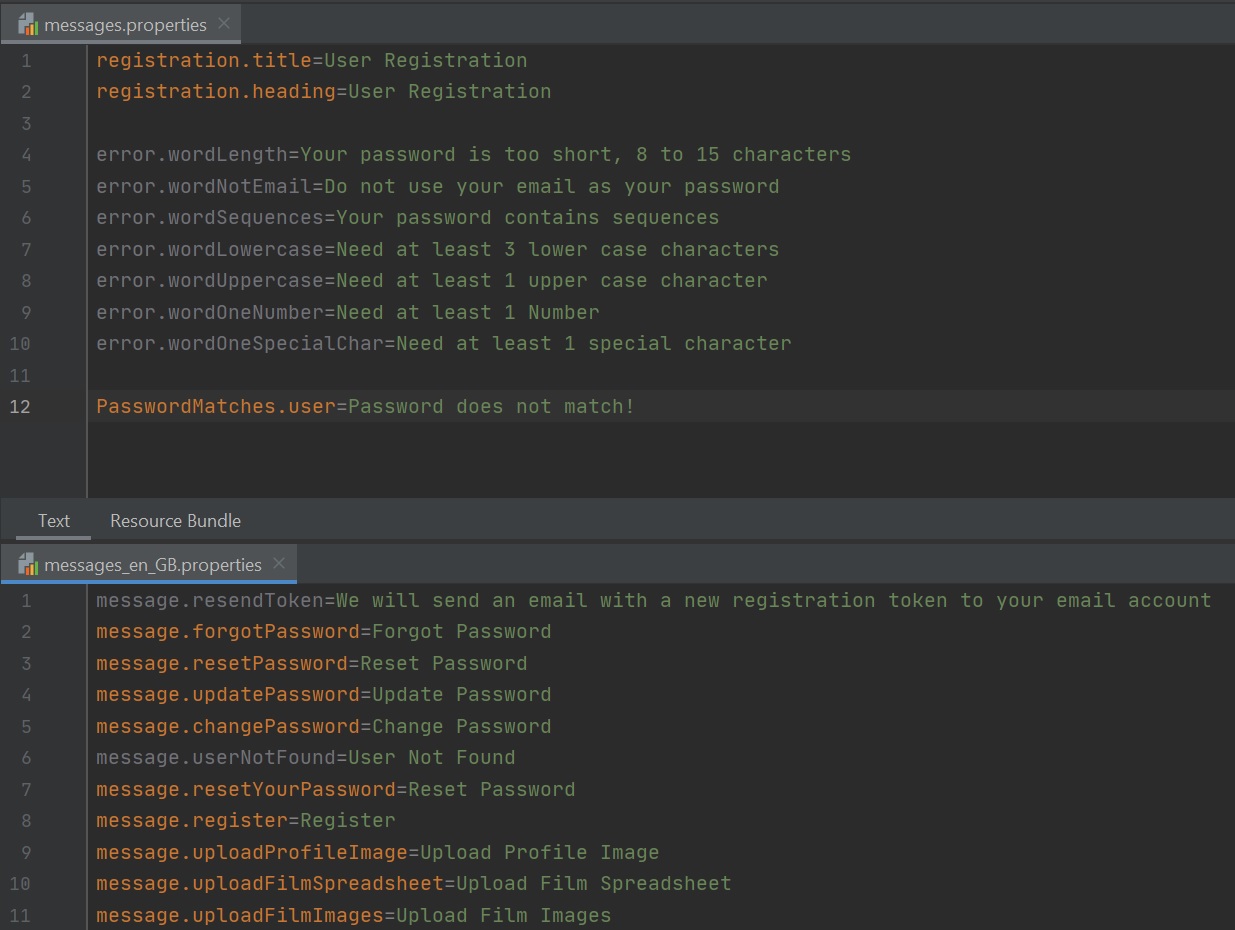Click the registration.title key in top editor
The image size is (1235, 930).
point(204,61)
